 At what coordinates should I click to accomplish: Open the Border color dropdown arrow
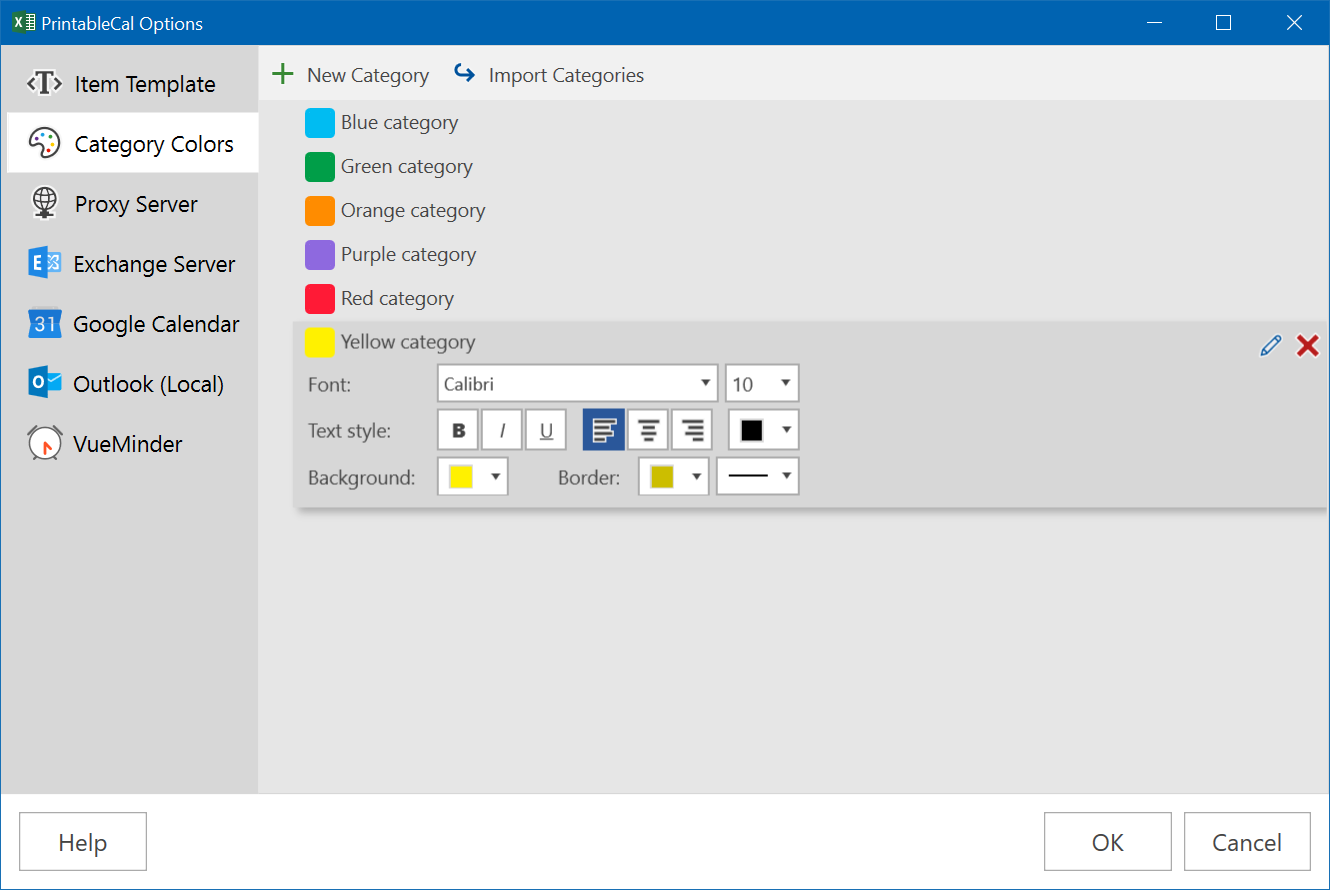click(x=696, y=477)
